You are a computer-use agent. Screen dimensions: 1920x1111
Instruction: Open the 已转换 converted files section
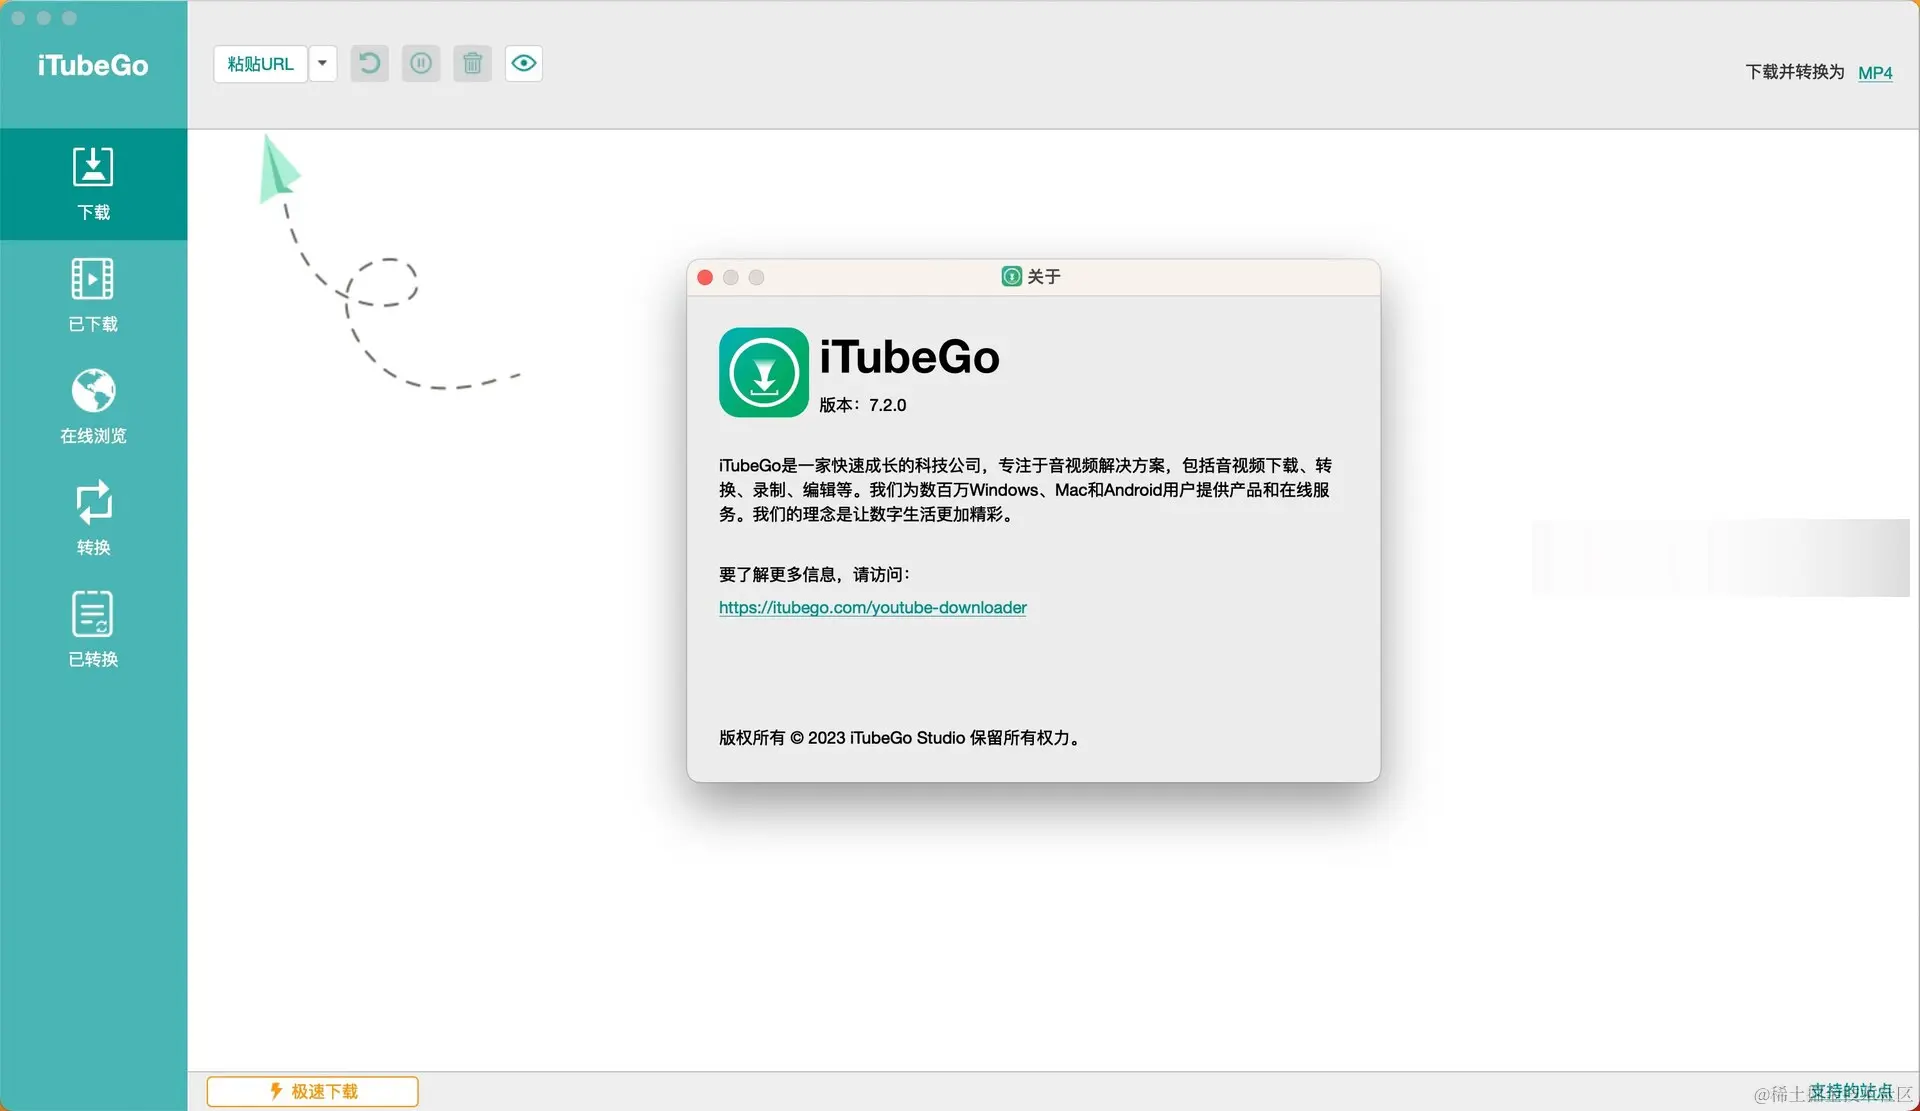pyautogui.click(x=93, y=629)
